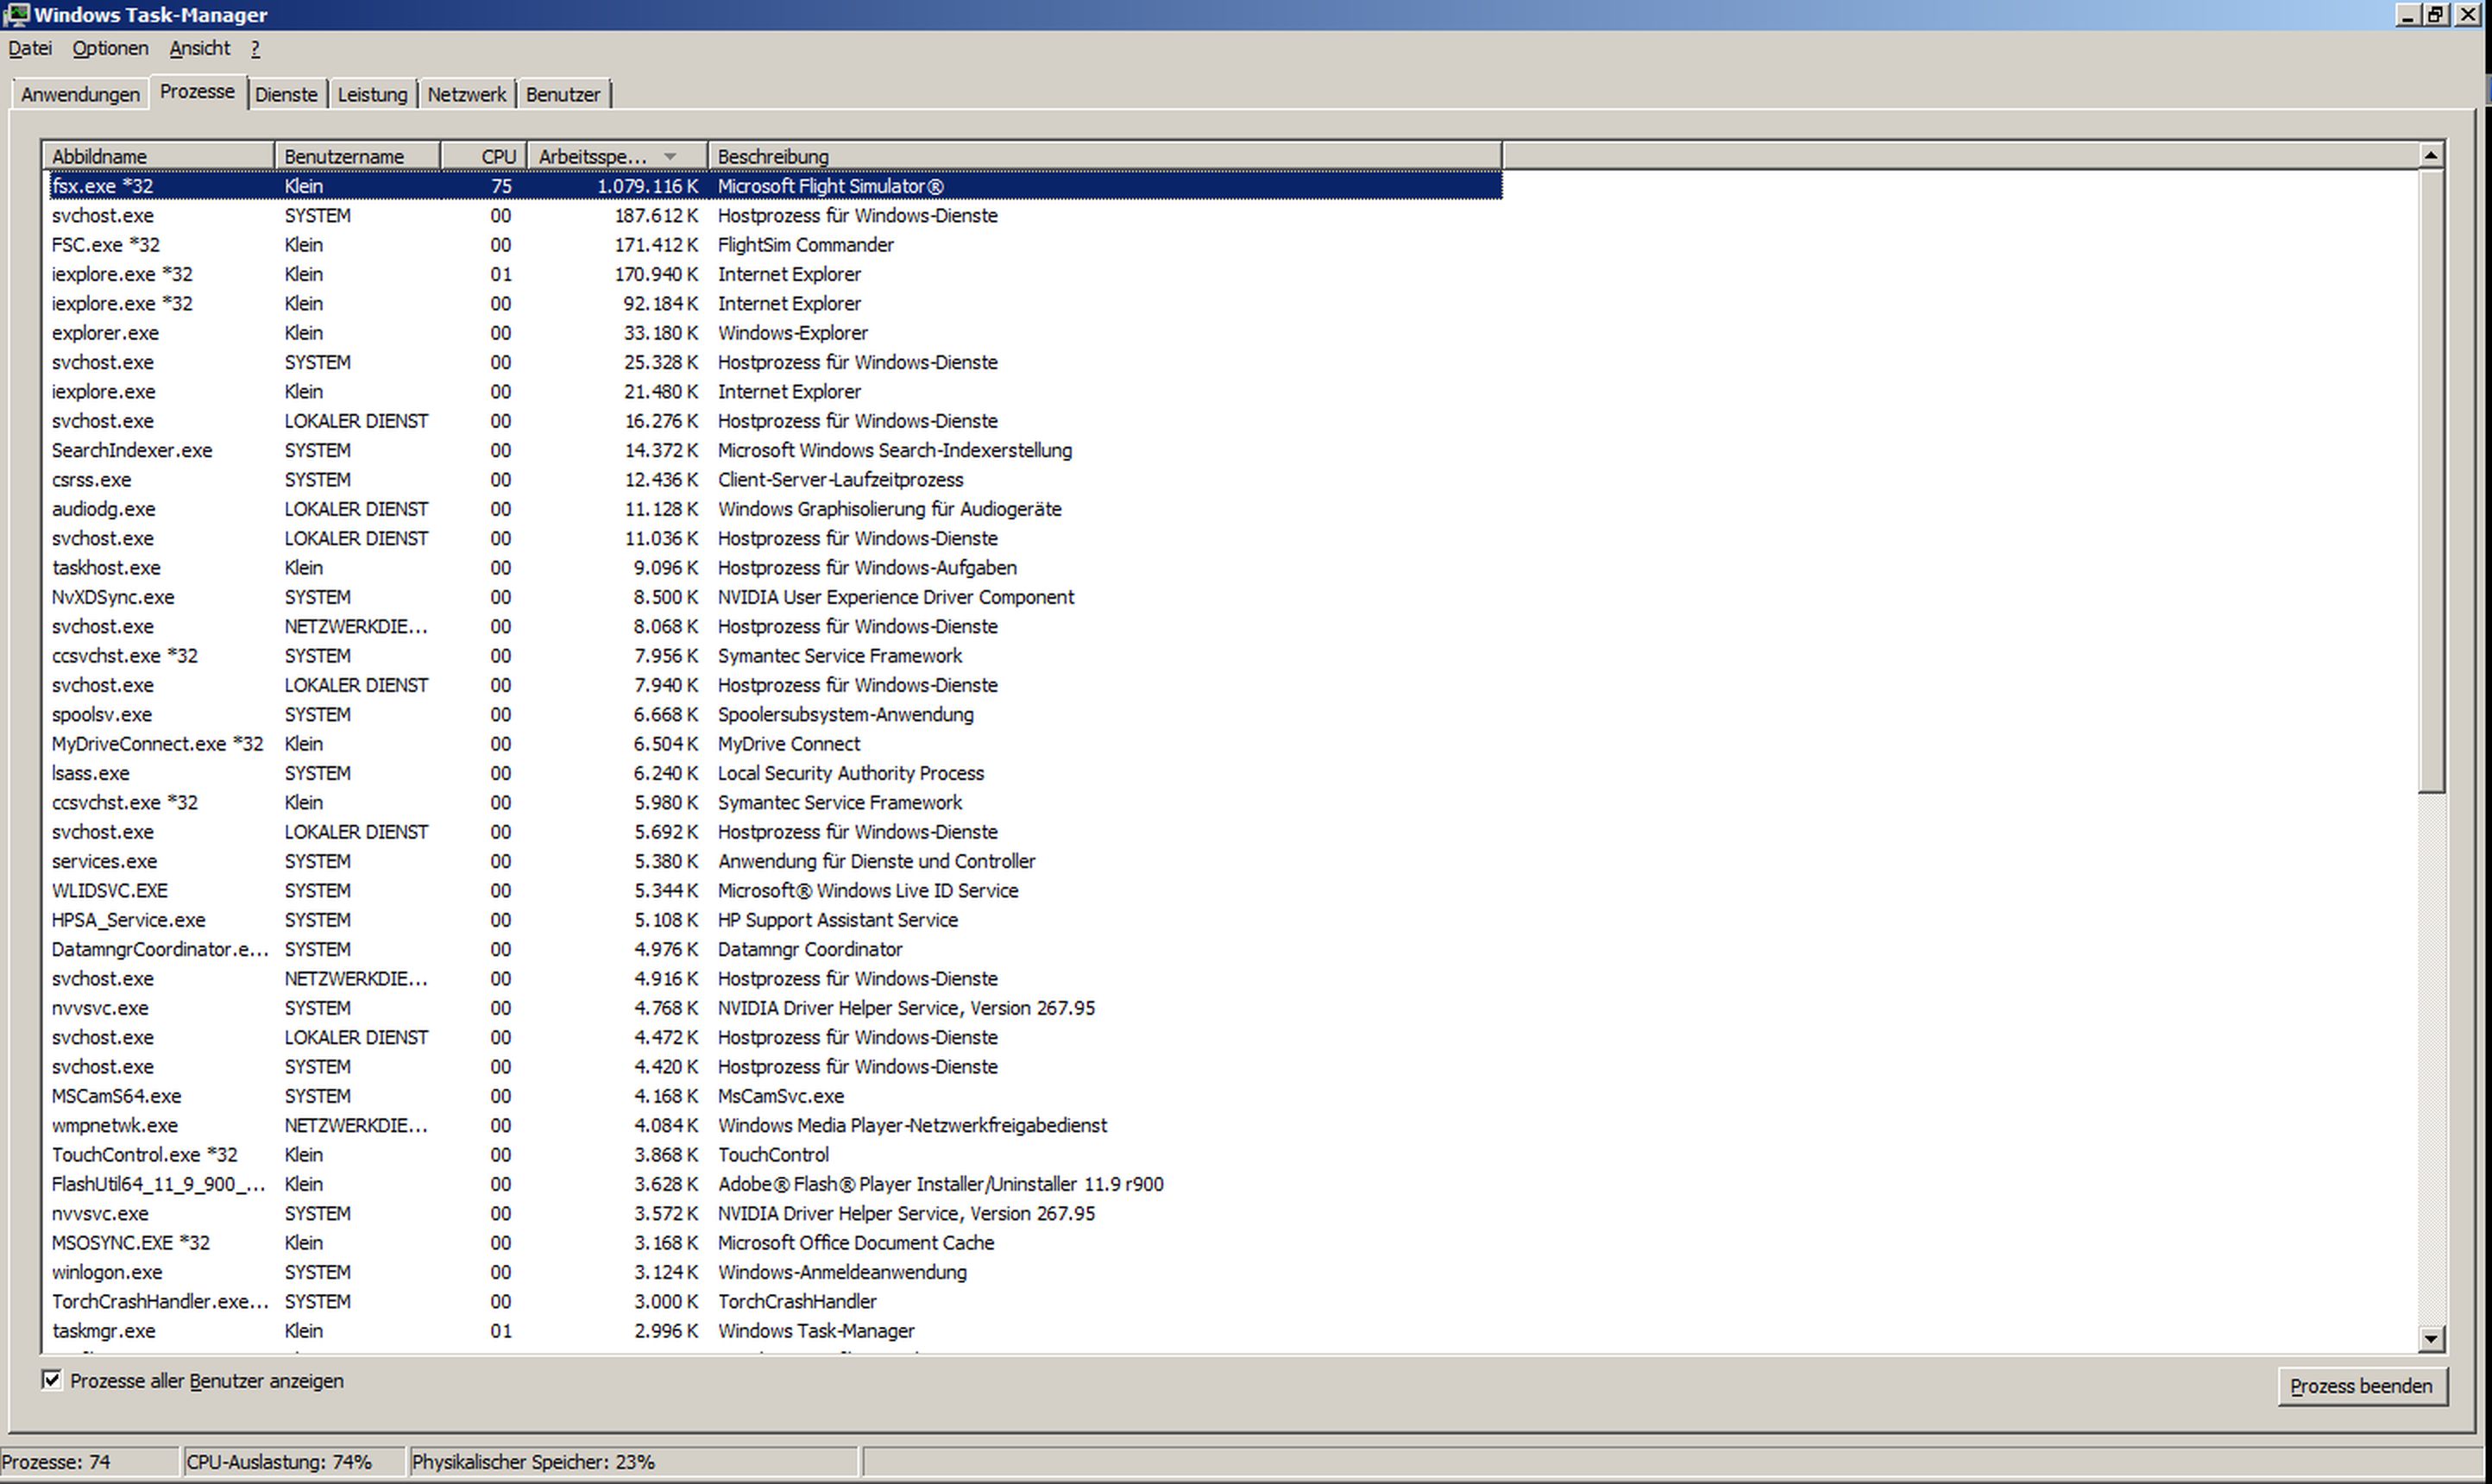Go to the Netzwerk tab
The width and height of the screenshot is (2492, 1484).
(466, 94)
